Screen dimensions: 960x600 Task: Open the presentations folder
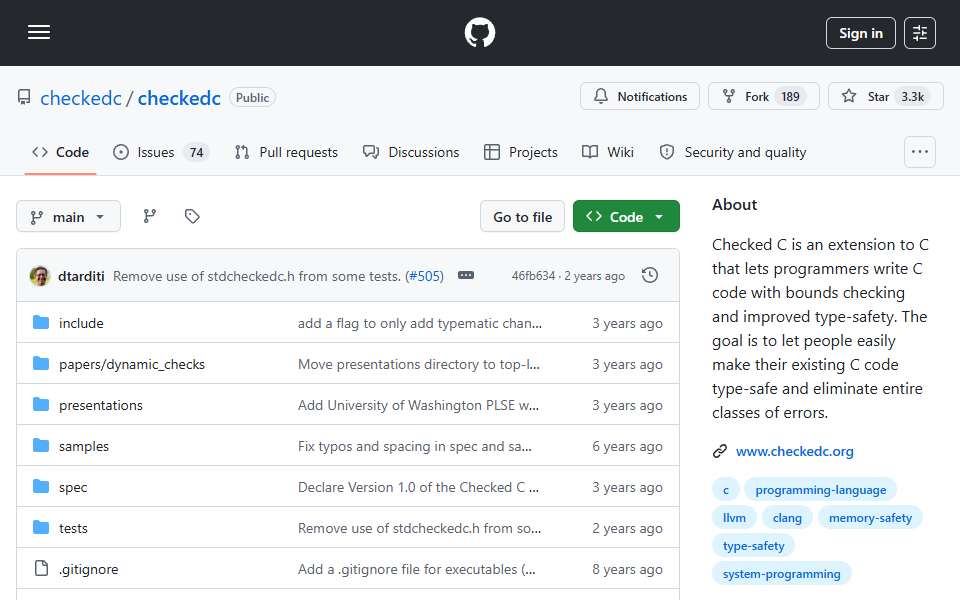click(x=100, y=405)
